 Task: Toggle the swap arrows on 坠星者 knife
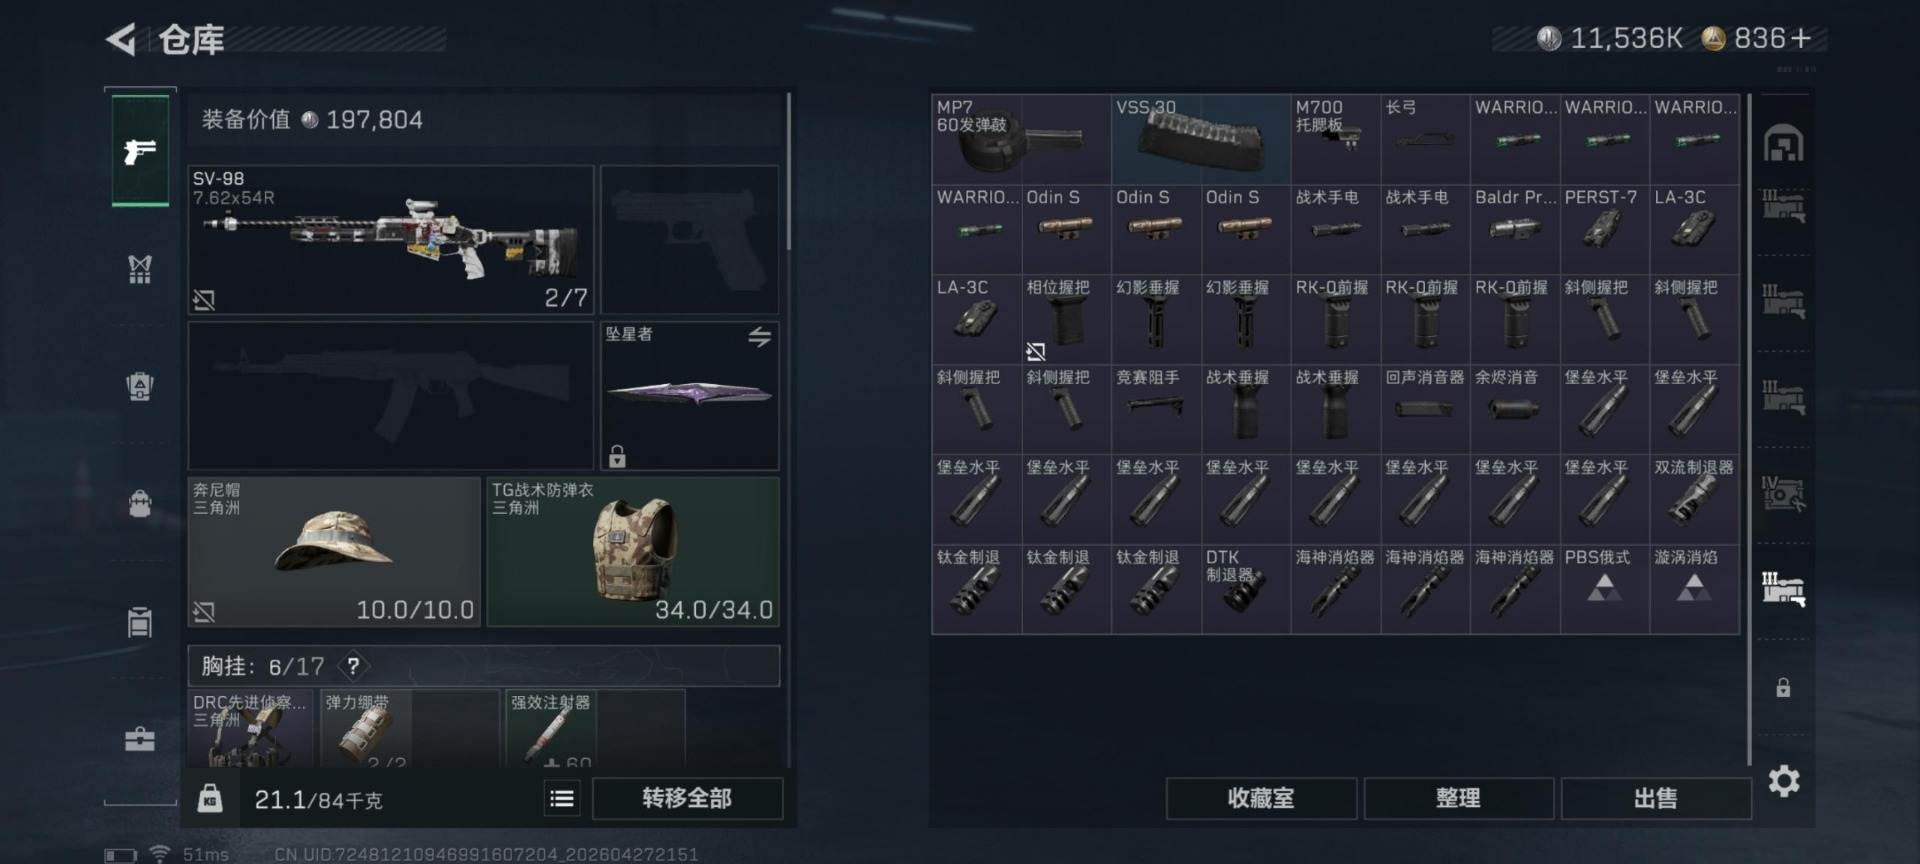760,337
